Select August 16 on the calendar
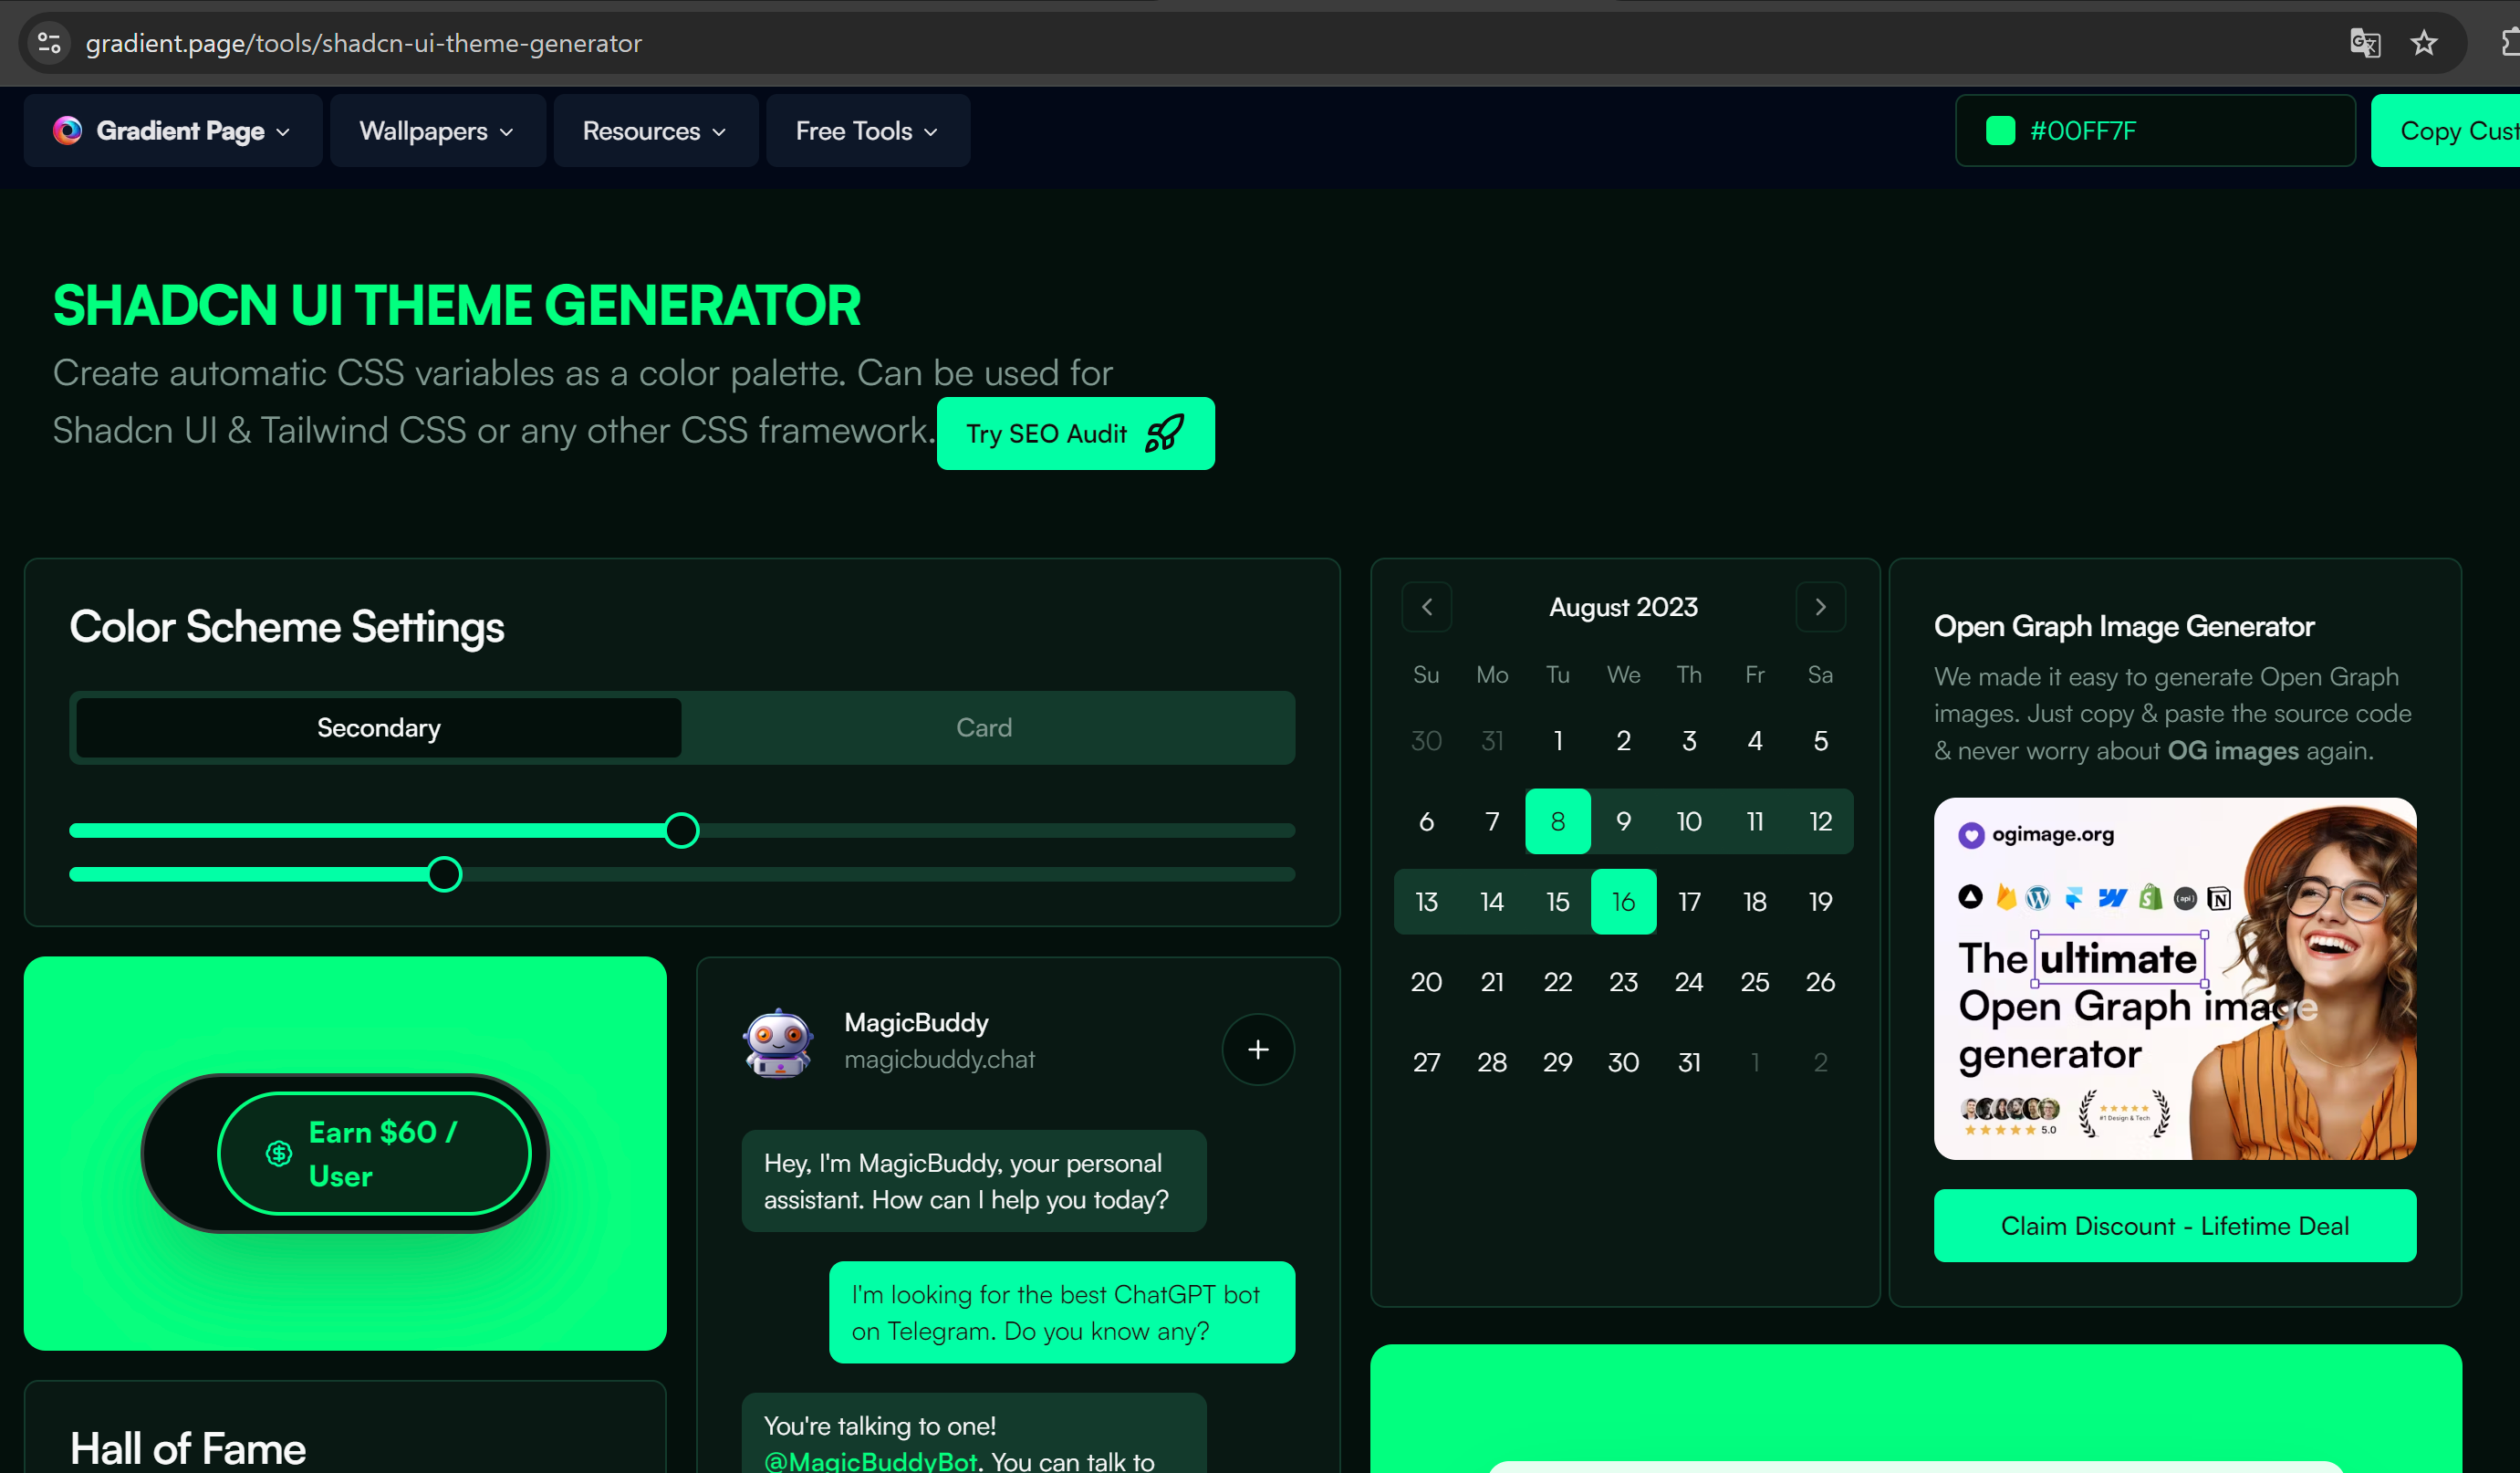2520x1473 pixels. tap(1623, 900)
